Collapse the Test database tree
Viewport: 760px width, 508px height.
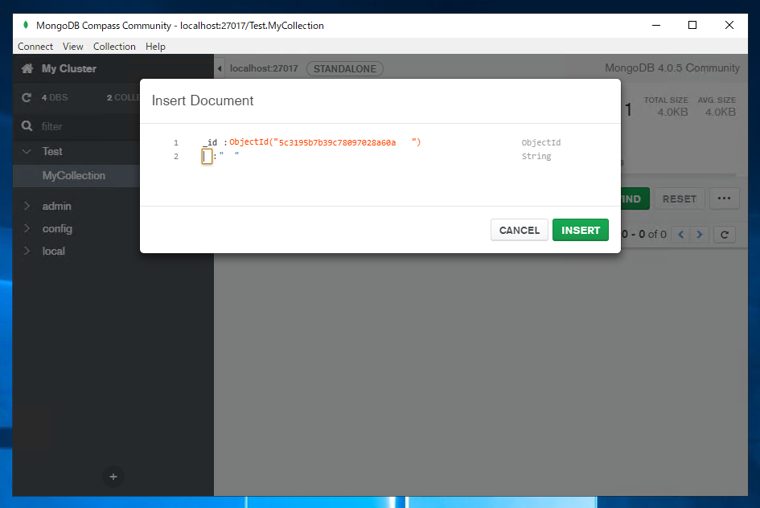click(x=27, y=151)
